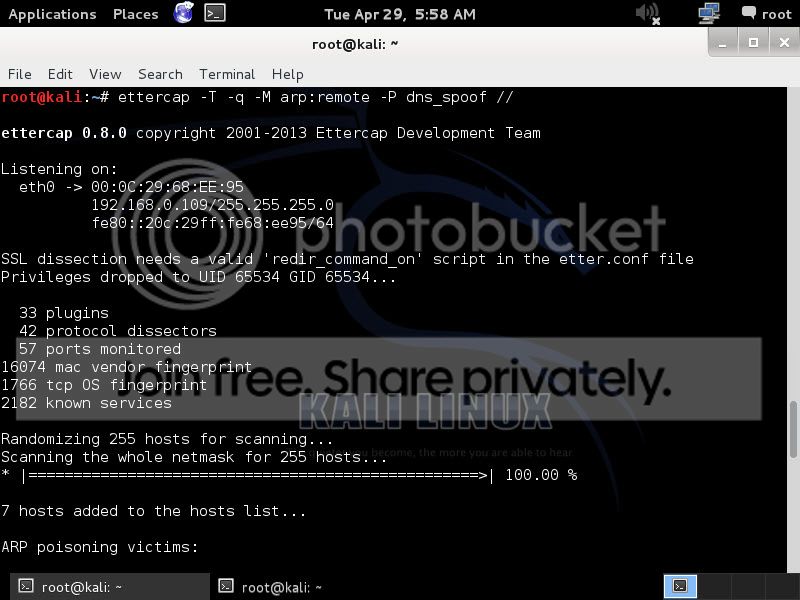This screenshot has height=600, width=800.
Task: Click IPv6 address fe80::20c:29ff:fe68:ee95/64
Action: (212, 223)
